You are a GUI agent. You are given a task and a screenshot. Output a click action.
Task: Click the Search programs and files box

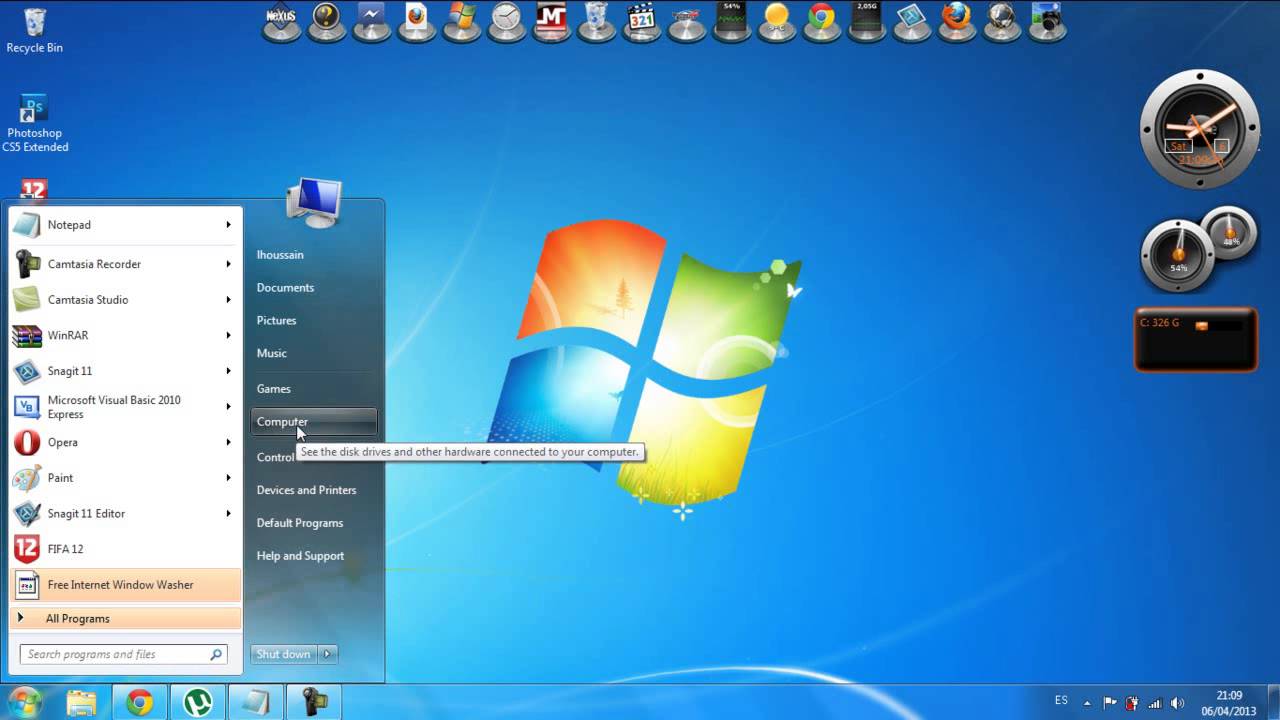click(124, 654)
